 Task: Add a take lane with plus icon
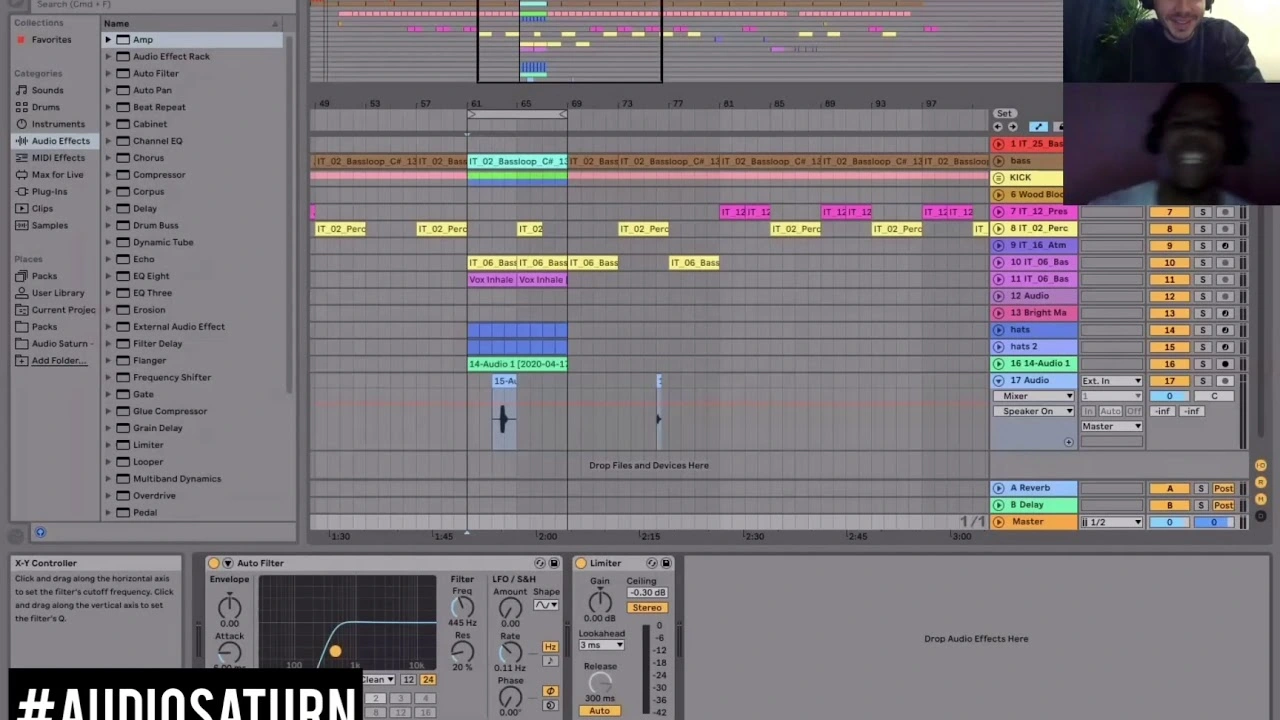click(1068, 442)
